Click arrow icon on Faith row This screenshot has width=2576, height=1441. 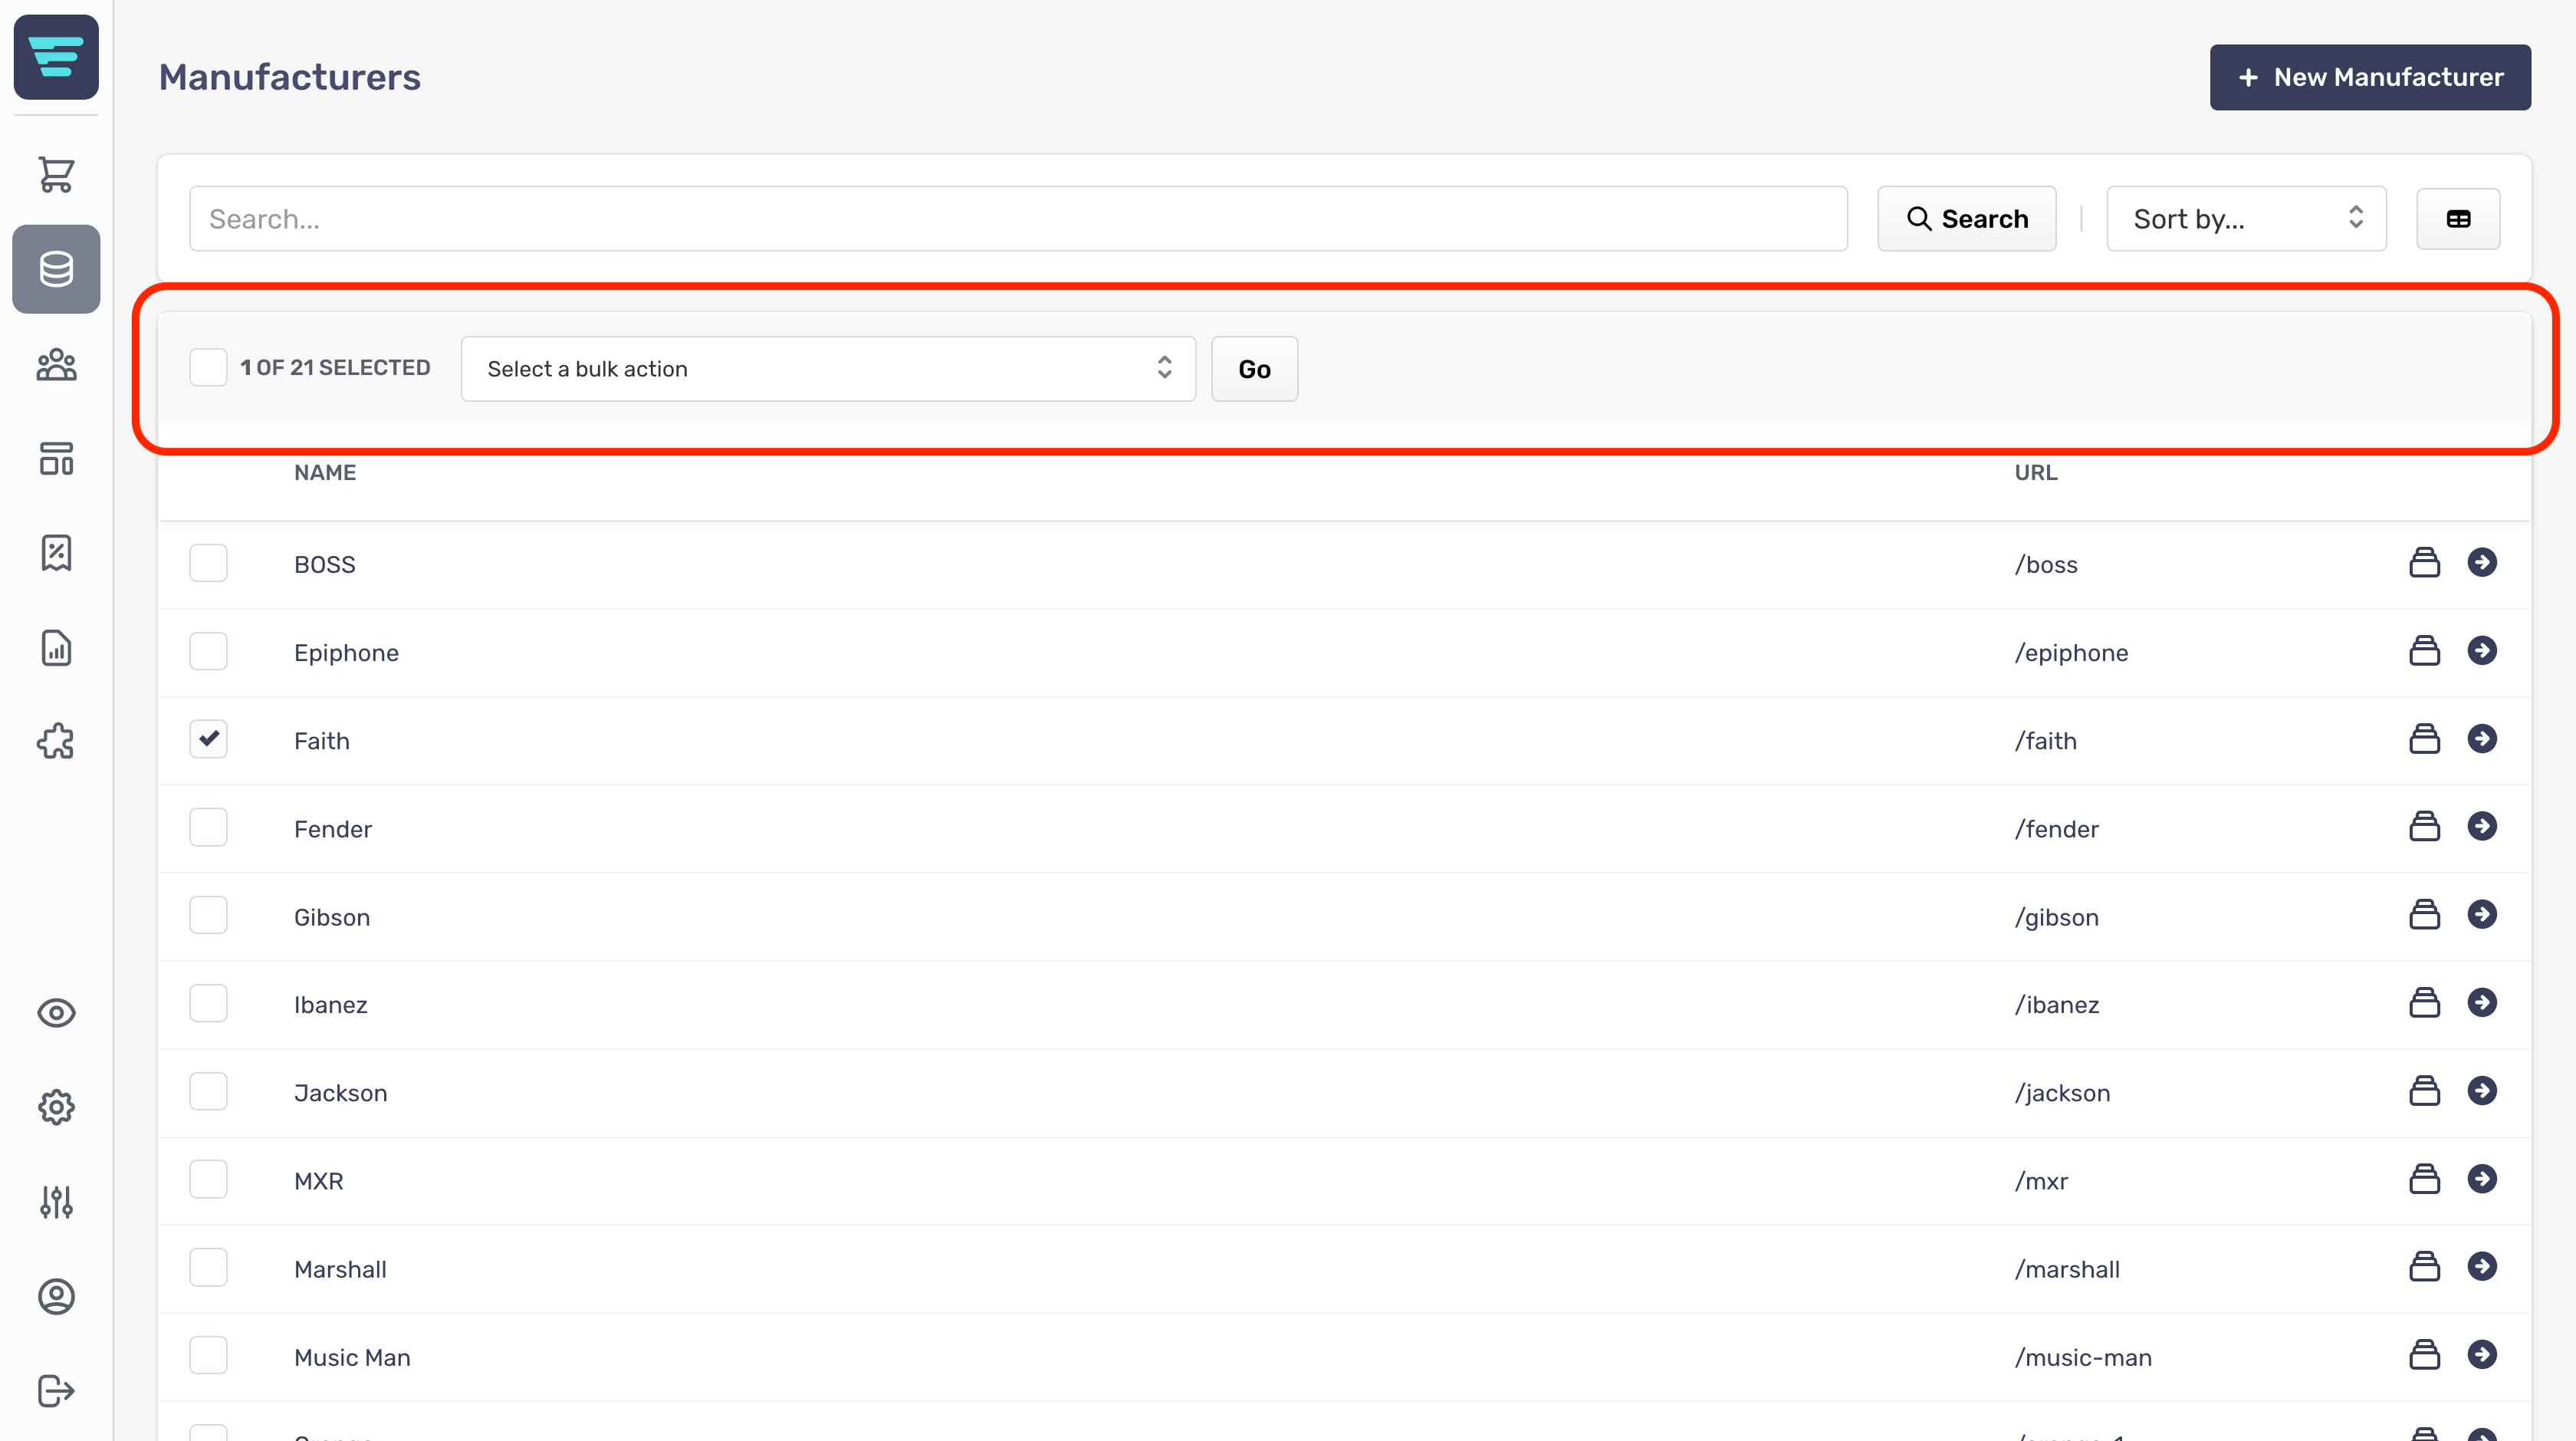(2482, 739)
